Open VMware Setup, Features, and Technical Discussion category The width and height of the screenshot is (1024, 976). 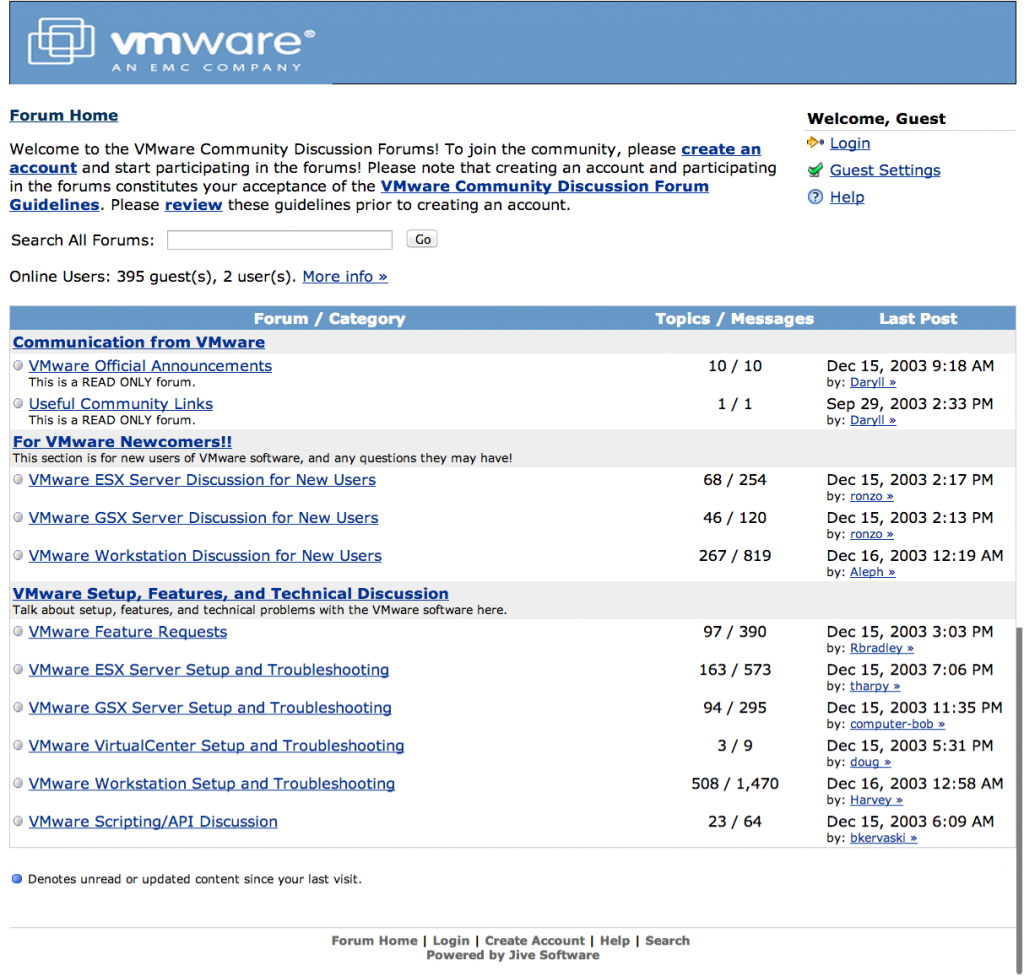pyautogui.click(x=231, y=593)
